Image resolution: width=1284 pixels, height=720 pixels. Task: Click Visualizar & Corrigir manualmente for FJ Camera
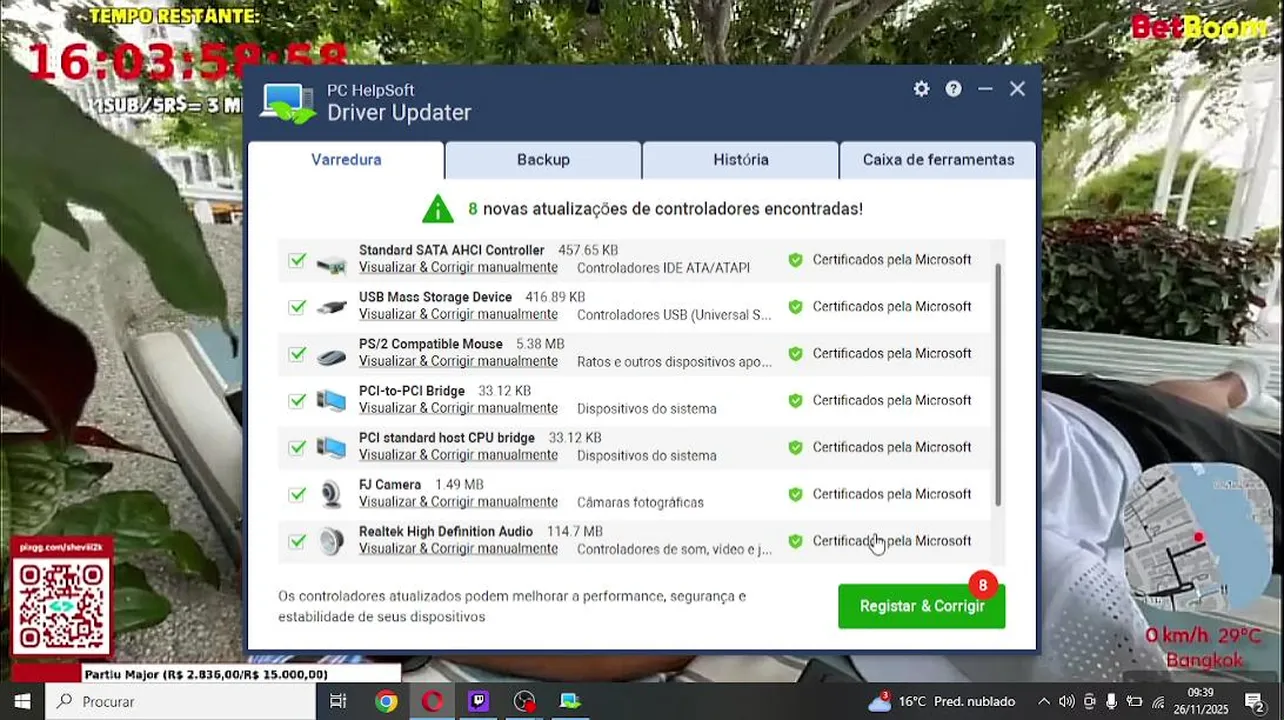point(458,502)
